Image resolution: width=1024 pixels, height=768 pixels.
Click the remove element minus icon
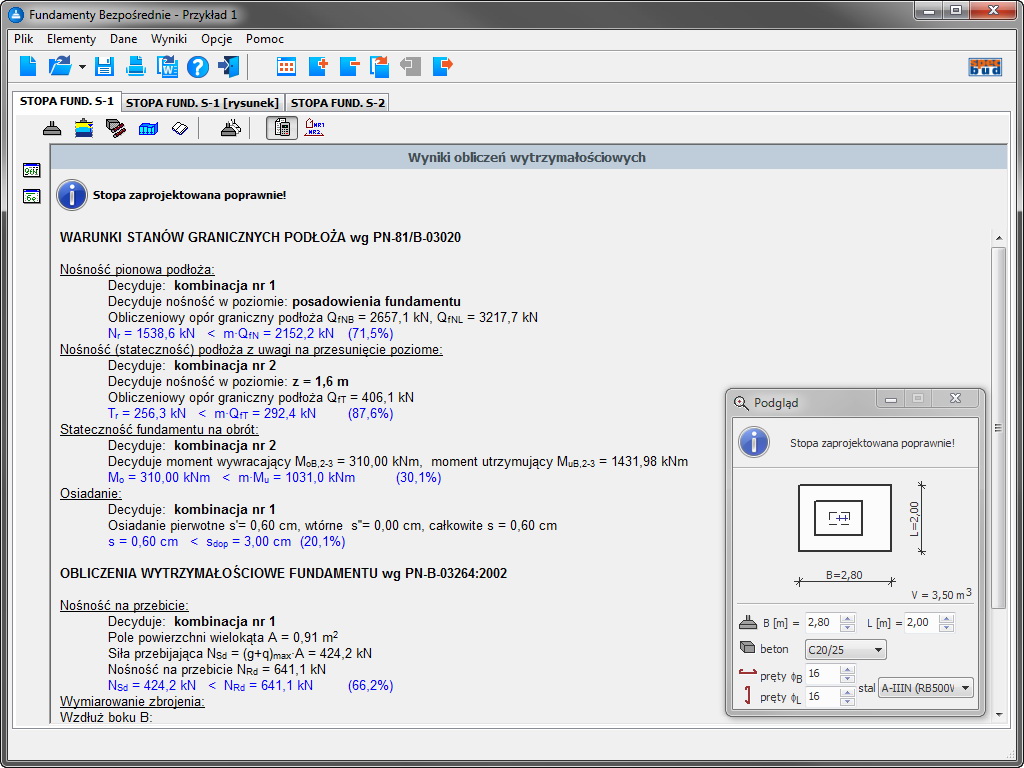click(x=349, y=67)
